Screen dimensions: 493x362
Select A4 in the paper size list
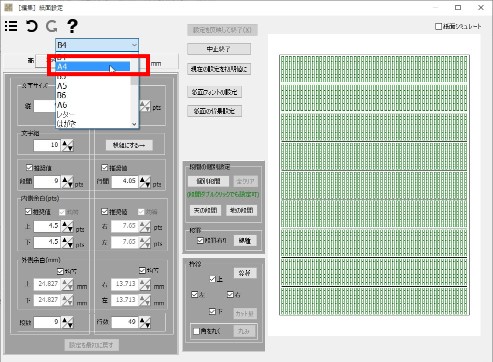93,66
